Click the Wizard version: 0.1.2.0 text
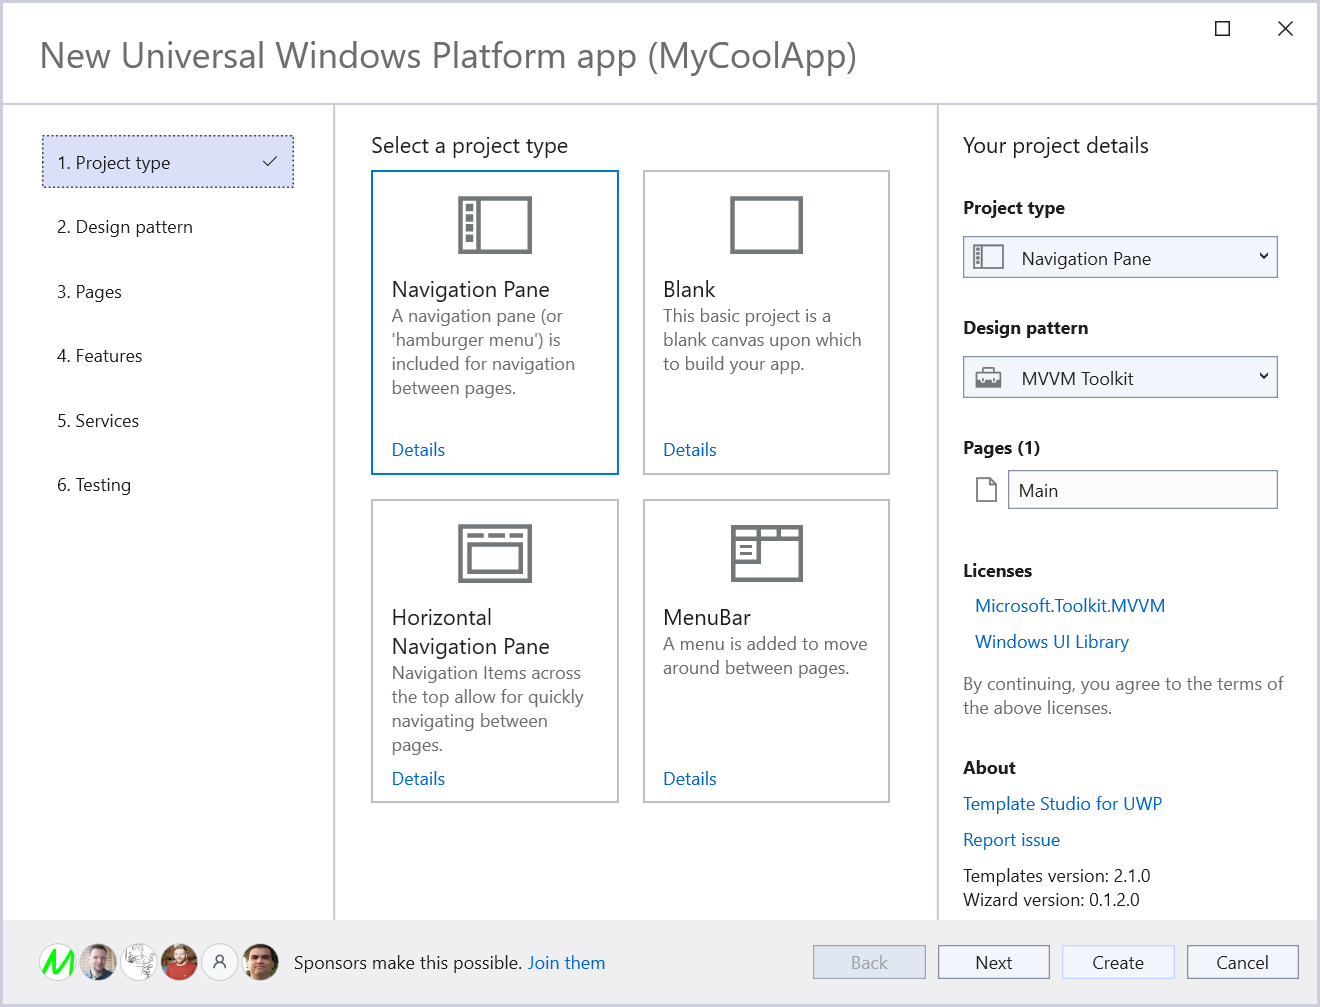 tap(1051, 900)
